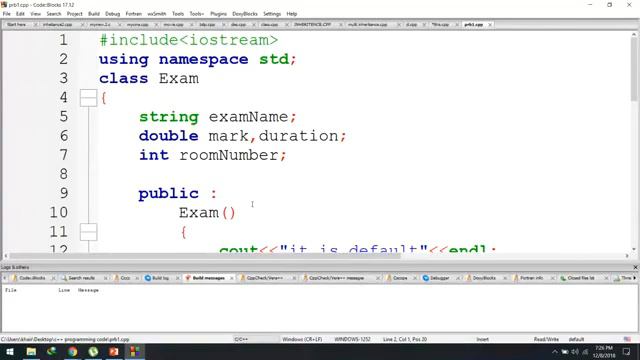This screenshot has height=360, width=640.
Task: Click the Windows (CR+LF) status entry
Action: click(302, 339)
